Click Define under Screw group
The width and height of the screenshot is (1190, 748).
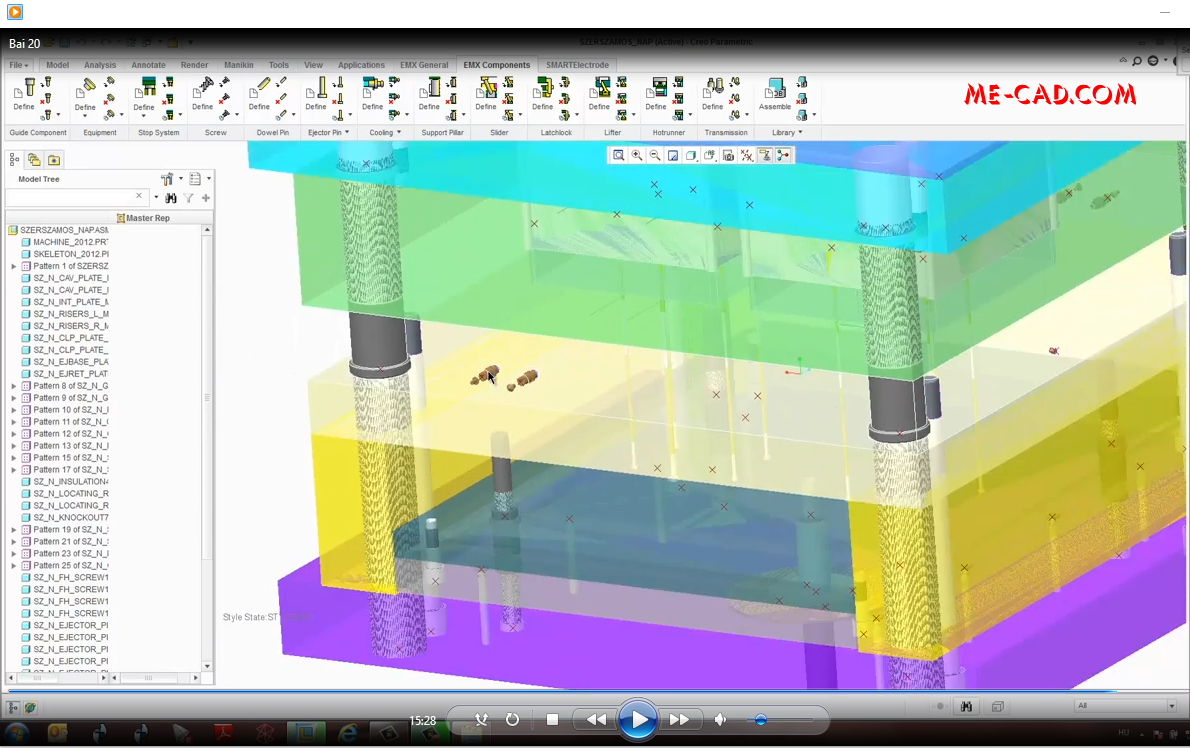[x=200, y=103]
